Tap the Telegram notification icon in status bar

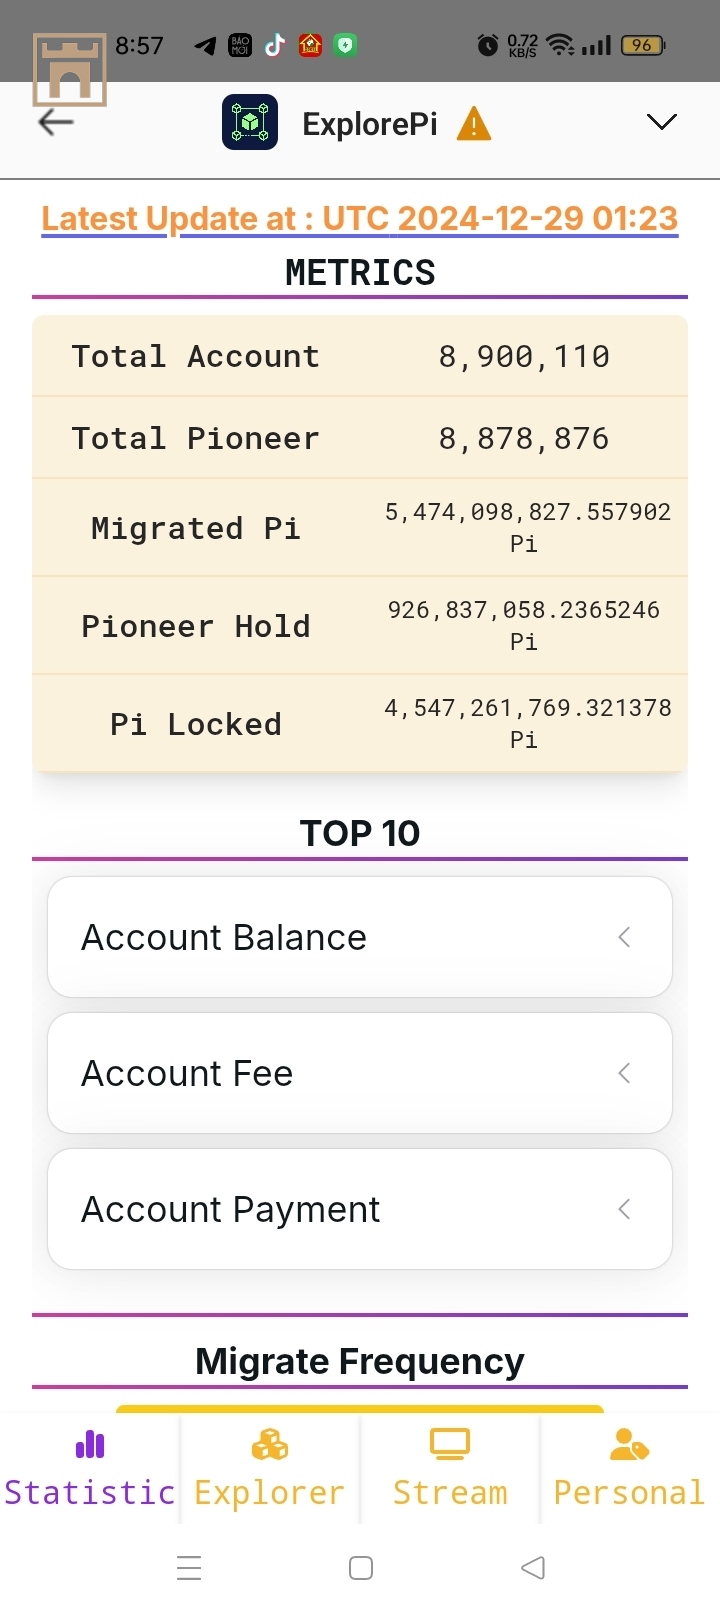coord(205,45)
